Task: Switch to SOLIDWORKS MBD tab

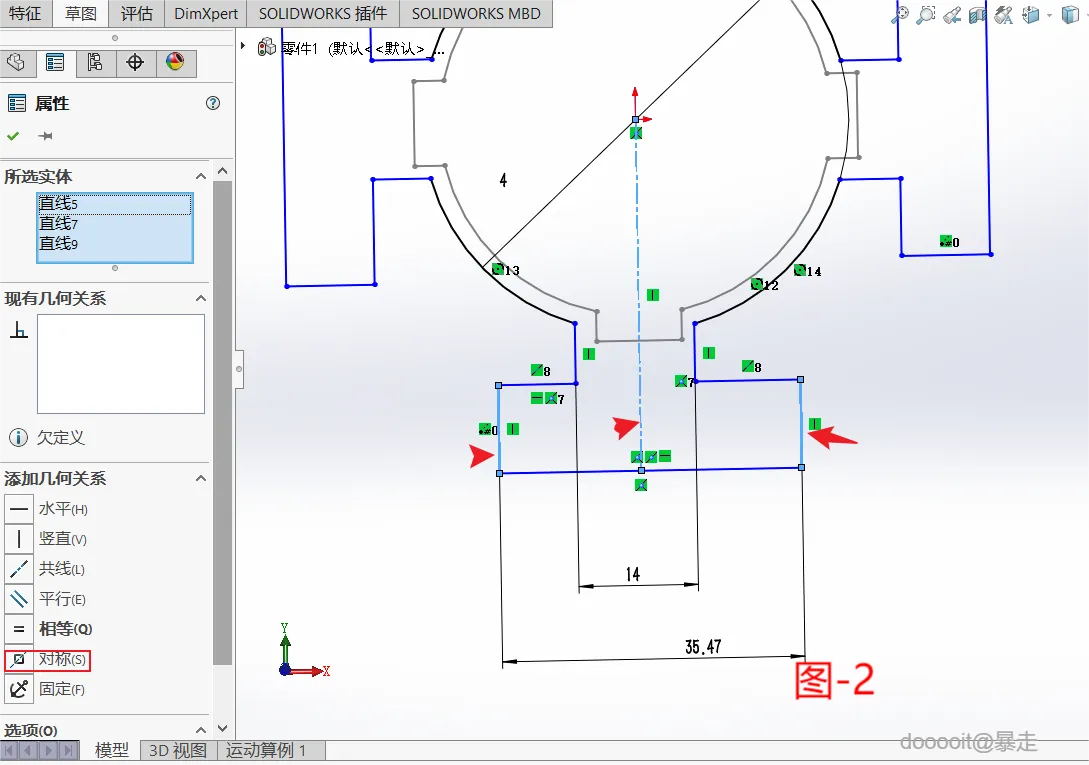Action: click(476, 13)
